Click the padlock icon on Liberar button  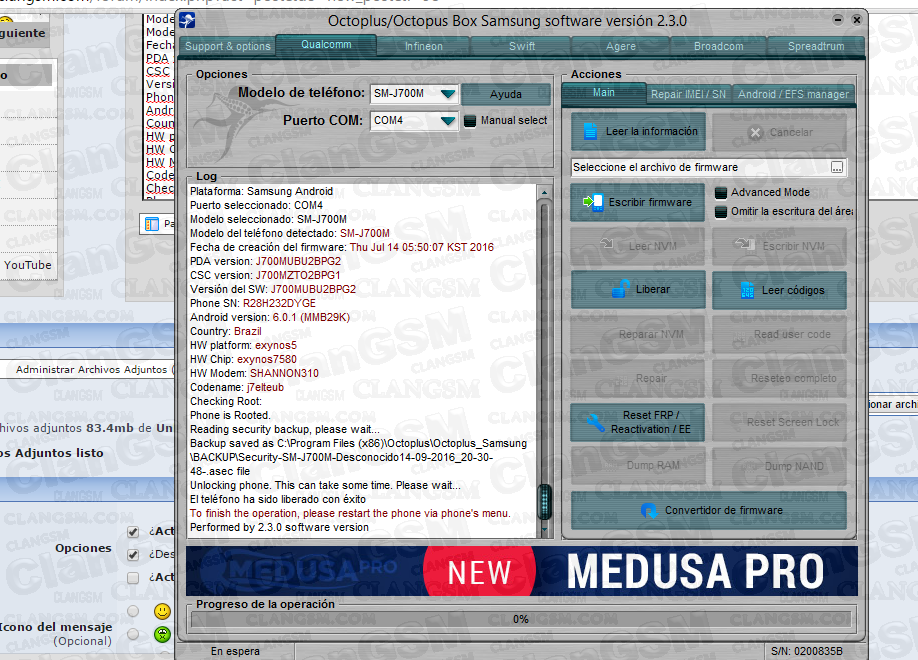tap(621, 289)
